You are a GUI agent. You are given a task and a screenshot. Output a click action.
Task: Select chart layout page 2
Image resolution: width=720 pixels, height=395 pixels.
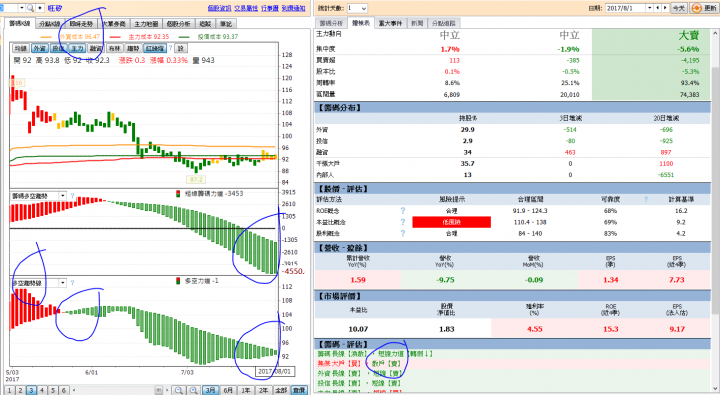pyautogui.click(x=20, y=390)
